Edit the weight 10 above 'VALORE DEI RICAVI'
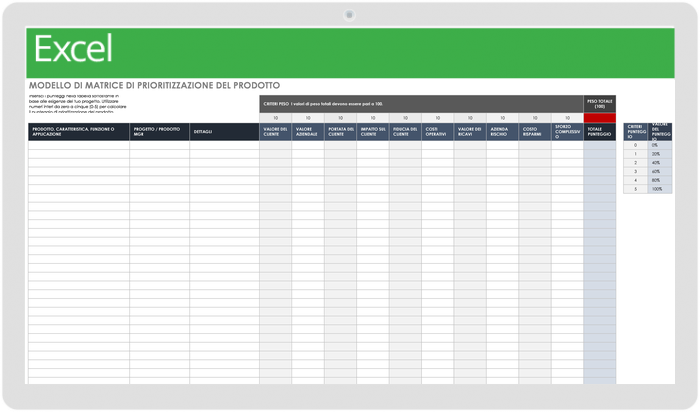 470,118
